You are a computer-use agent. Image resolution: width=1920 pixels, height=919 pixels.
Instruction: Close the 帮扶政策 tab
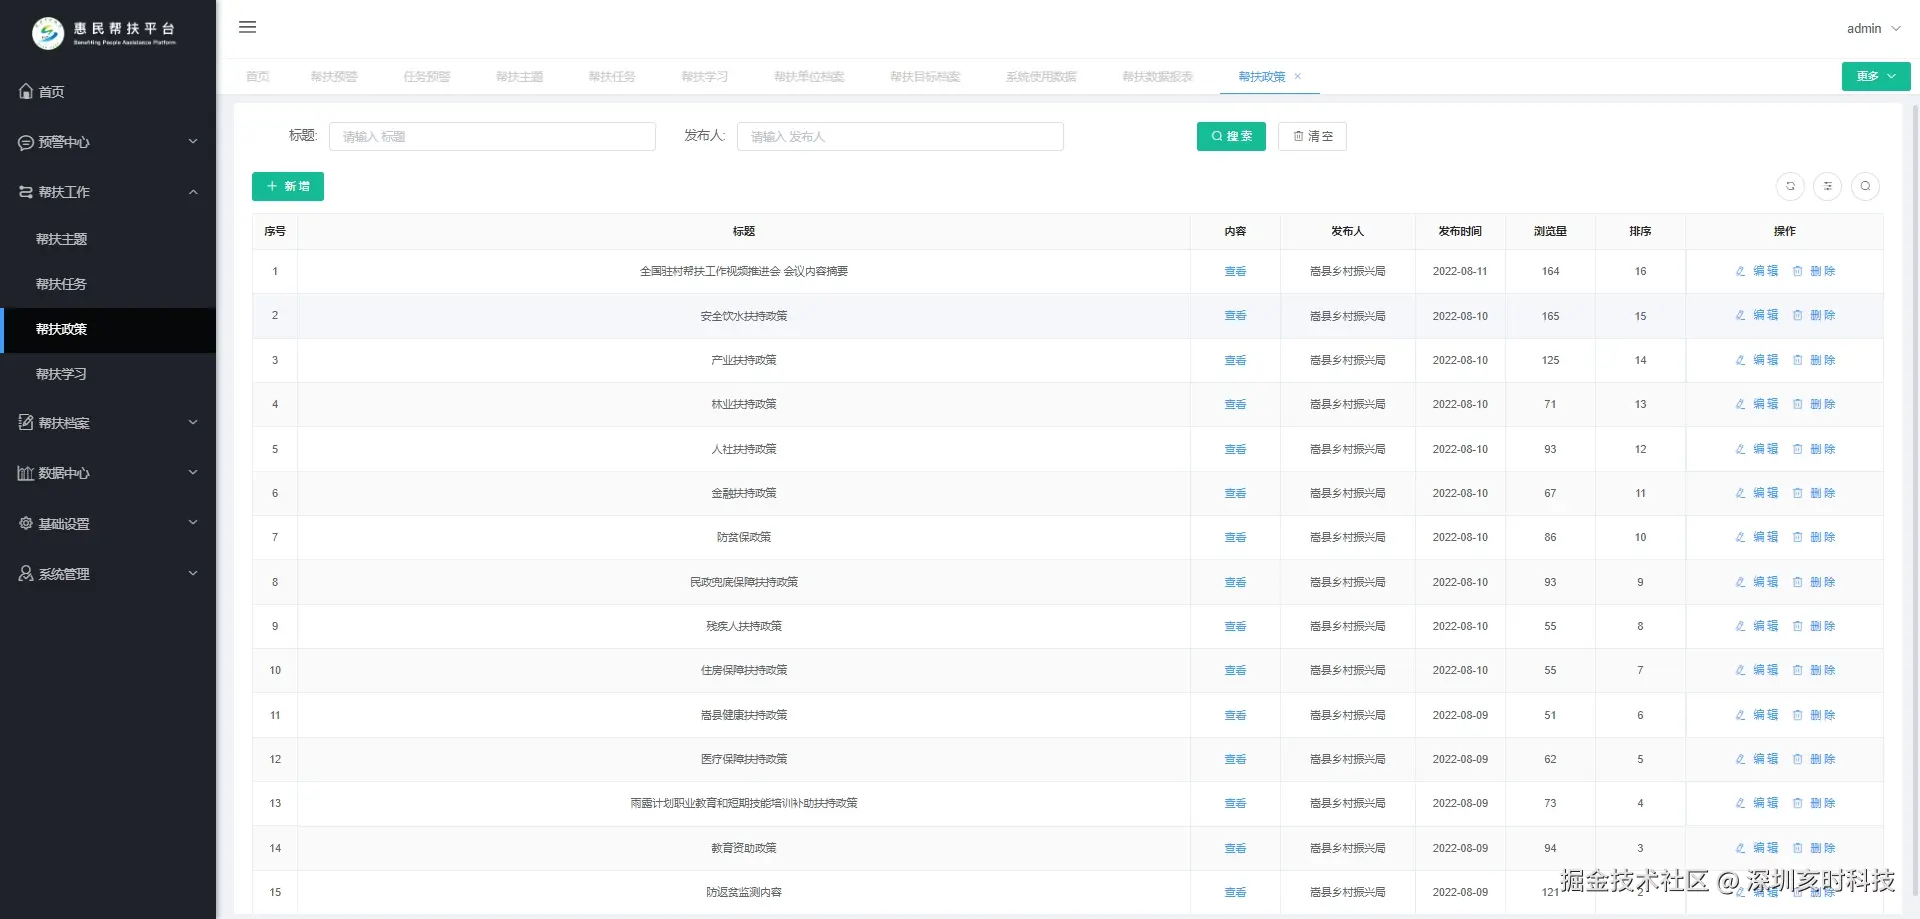(1298, 77)
